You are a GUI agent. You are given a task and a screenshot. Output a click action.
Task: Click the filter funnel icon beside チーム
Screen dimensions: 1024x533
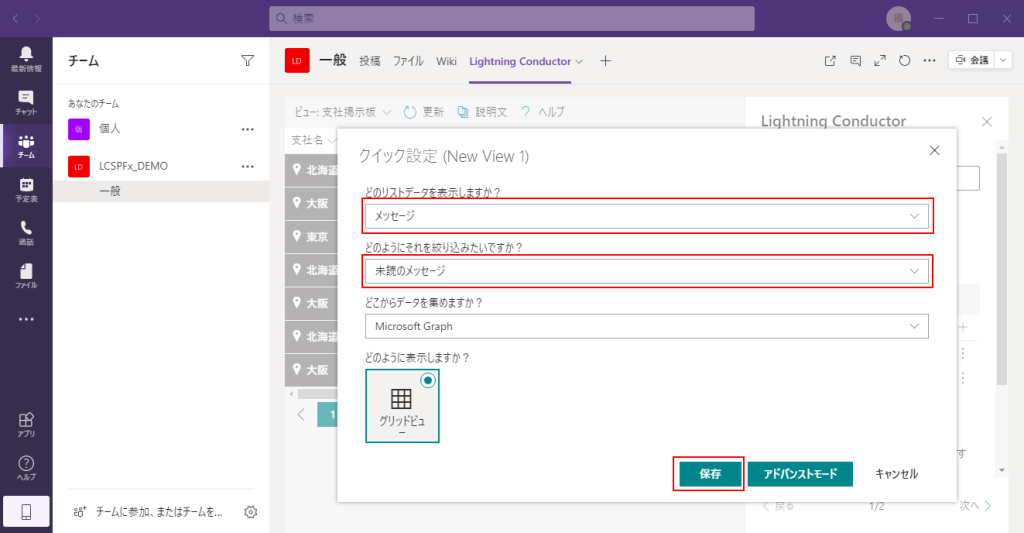247,61
